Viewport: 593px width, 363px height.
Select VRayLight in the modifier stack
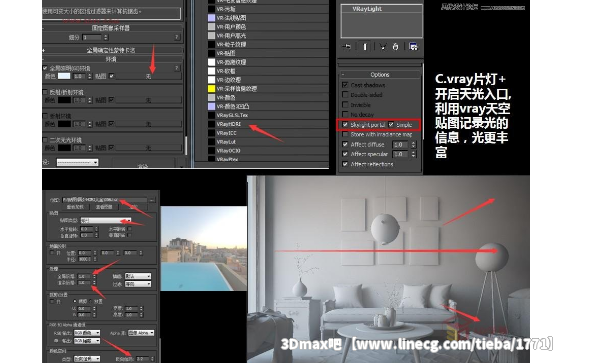[367, 9]
